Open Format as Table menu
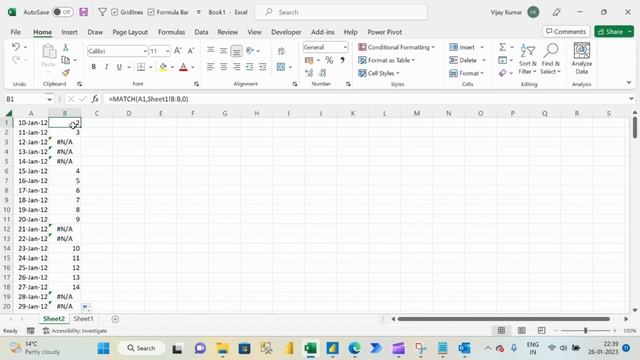Viewport: 640px width, 360px height. [386, 60]
